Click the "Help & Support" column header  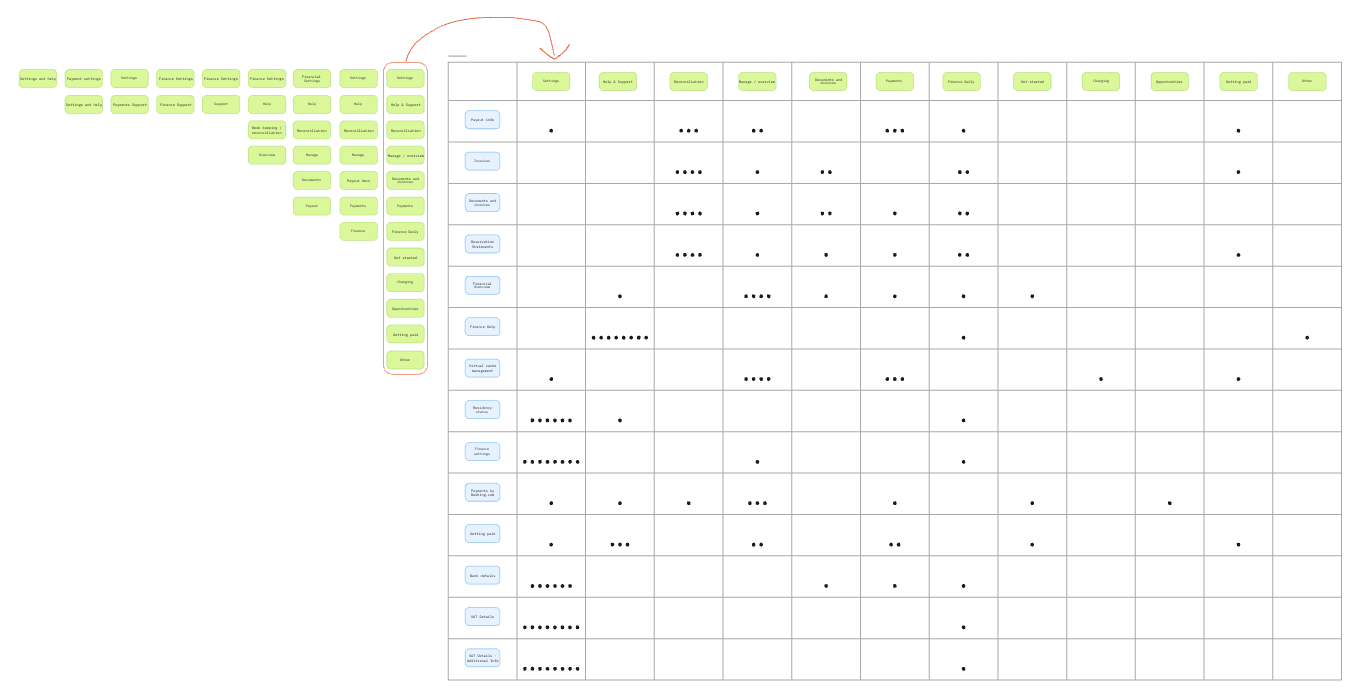[x=618, y=81]
